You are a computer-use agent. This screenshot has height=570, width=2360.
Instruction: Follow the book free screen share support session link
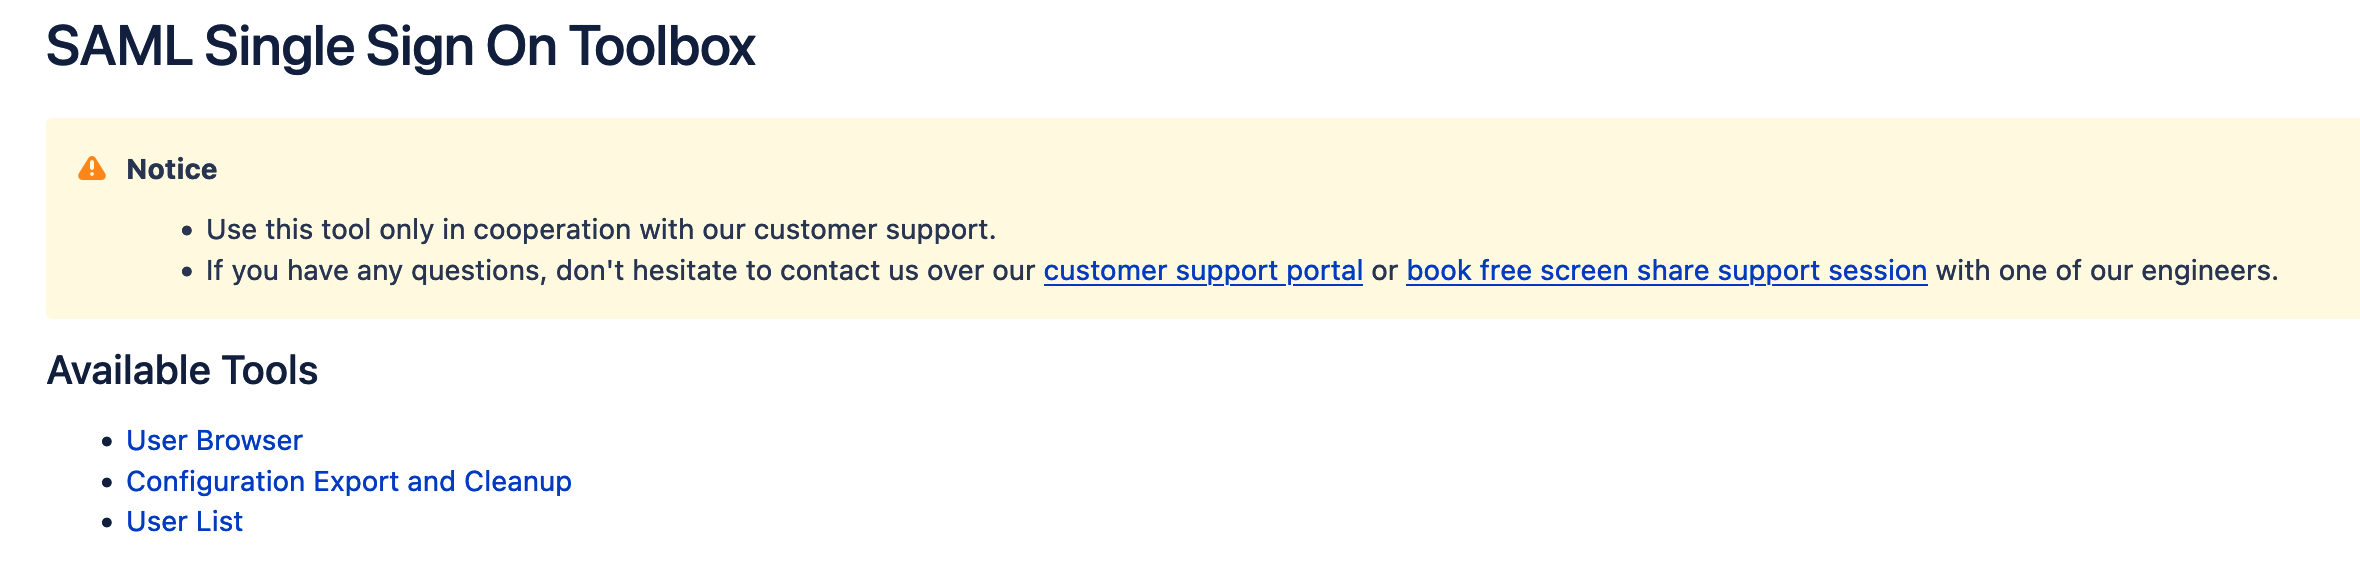coord(1666,271)
